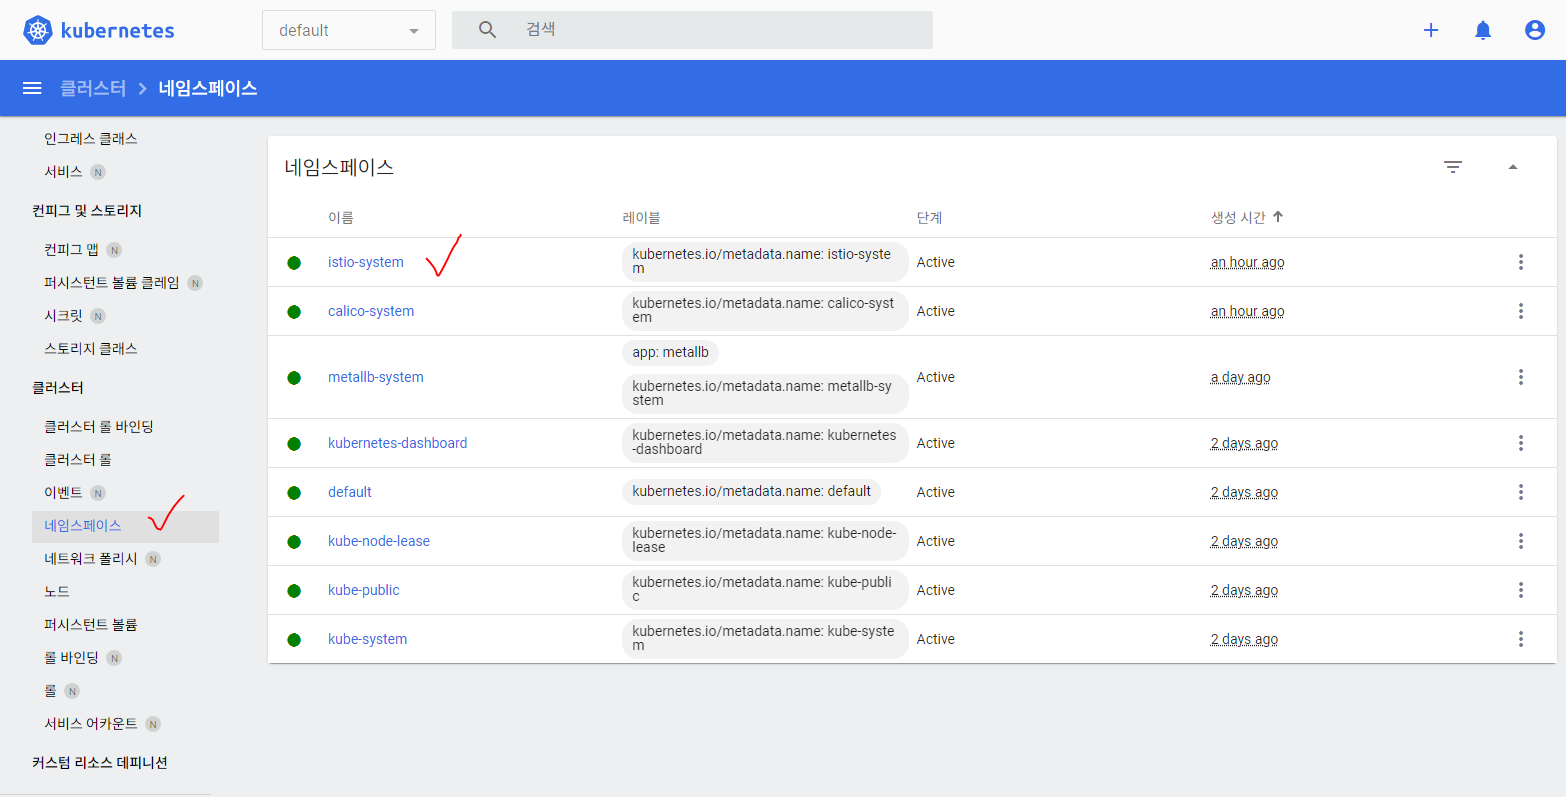
Task: Click green status dot of kube-node-lease
Action: (x=294, y=542)
